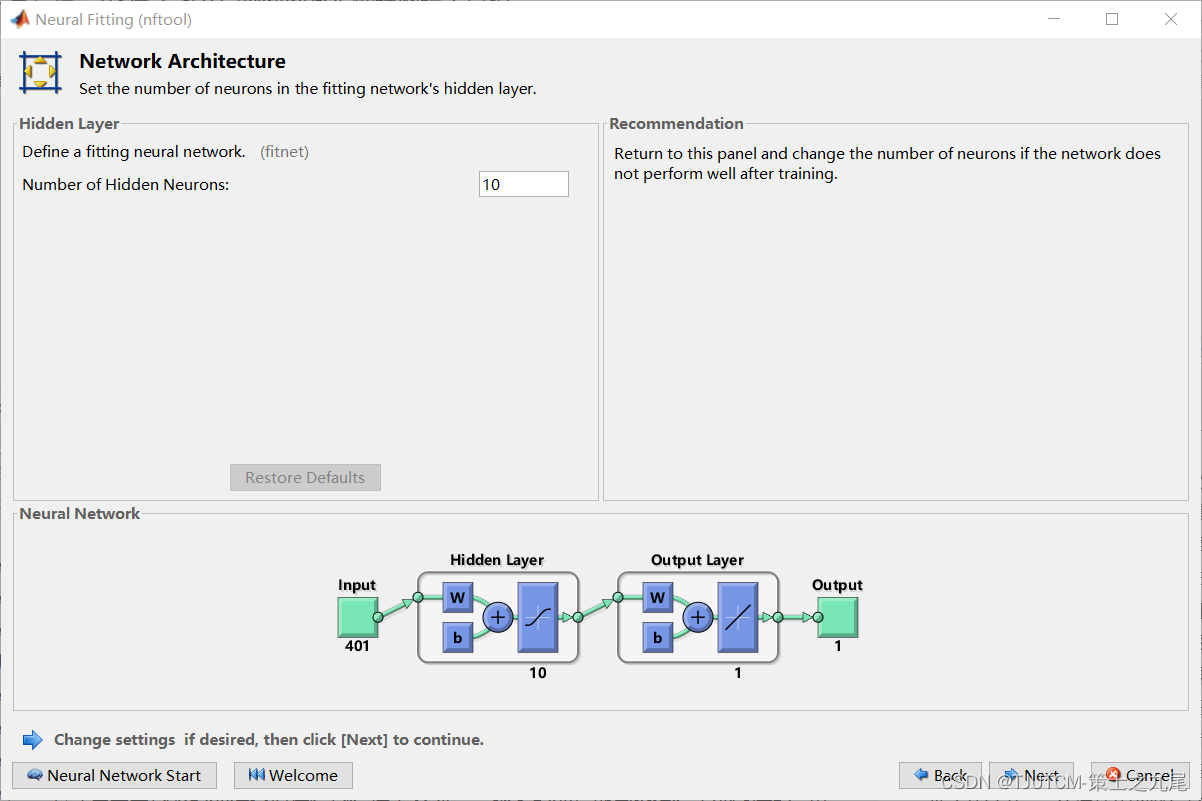Click the Output Layer weight W block
Viewport: 1202px width, 801px height.
[658, 598]
